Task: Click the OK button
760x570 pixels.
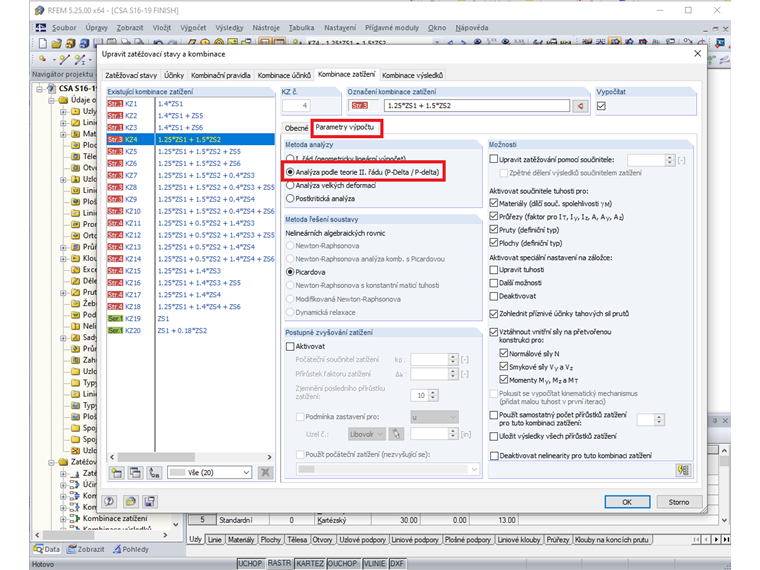Action: point(627,502)
